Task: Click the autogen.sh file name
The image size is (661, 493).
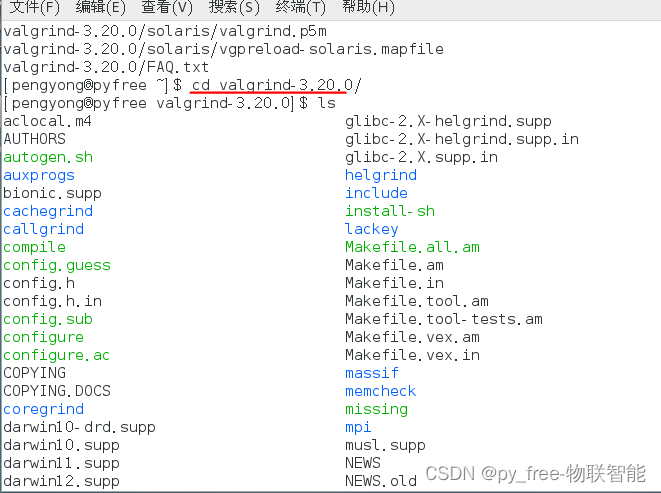Action: pyautogui.click(x=48, y=157)
